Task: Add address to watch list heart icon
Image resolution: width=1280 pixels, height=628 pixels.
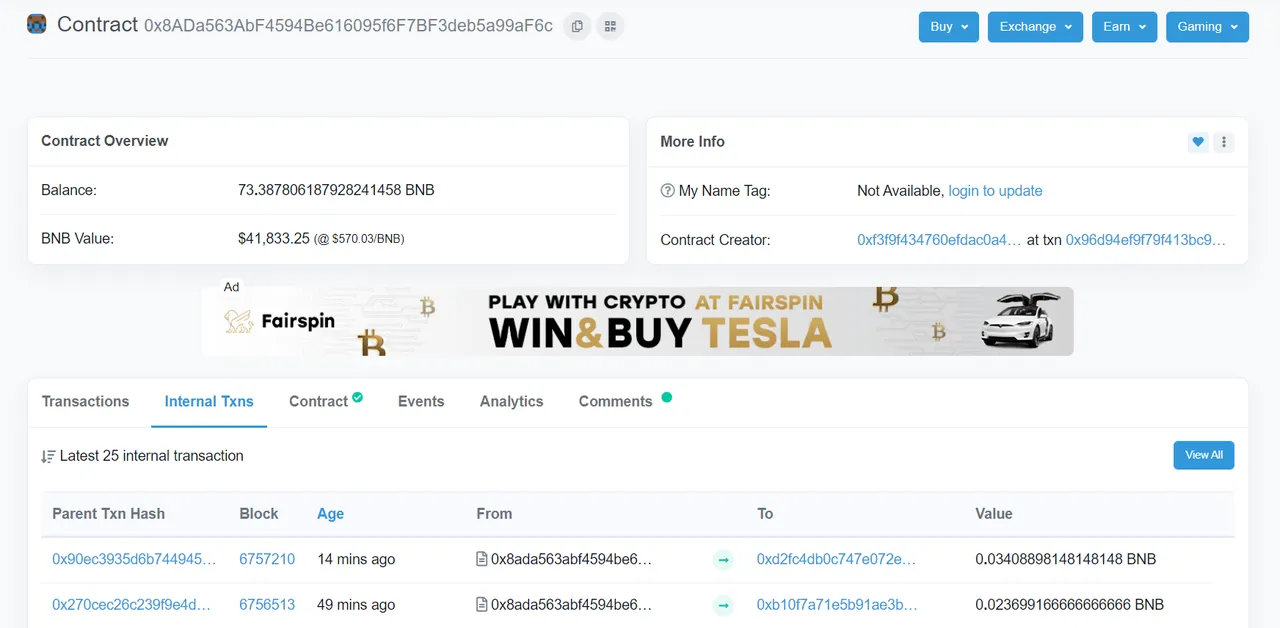Action: pos(1198,142)
